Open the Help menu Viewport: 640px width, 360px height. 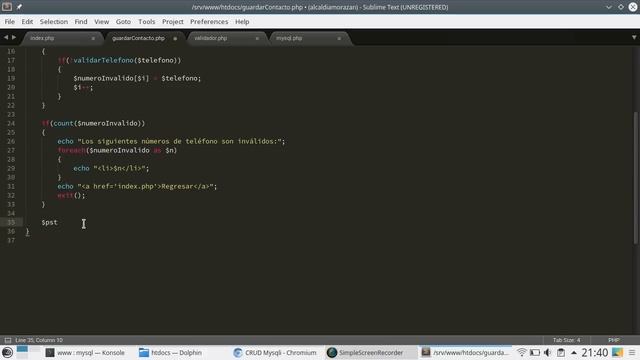coord(242,22)
